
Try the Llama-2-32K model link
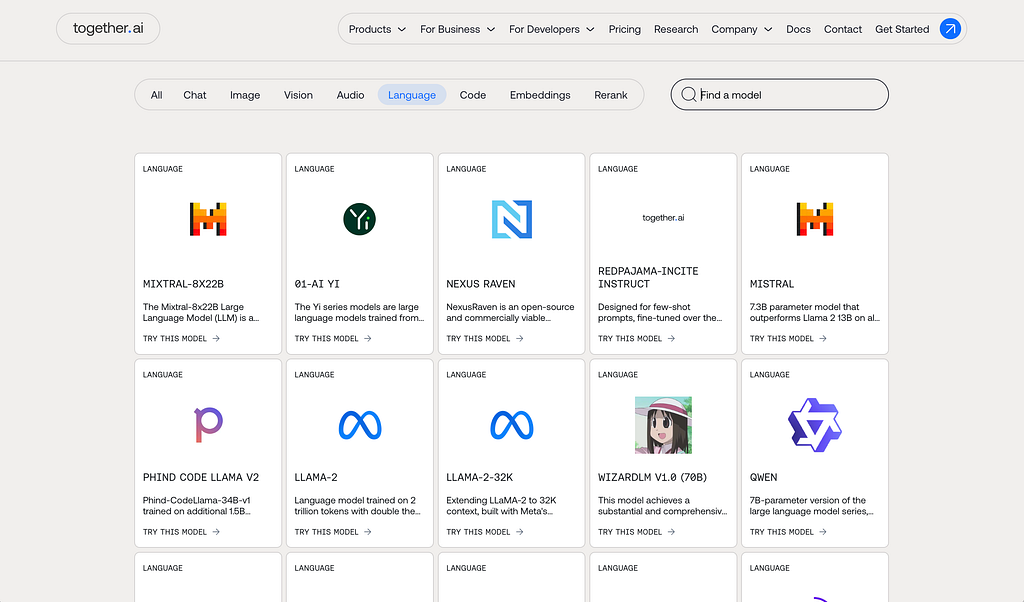tap(485, 531)
